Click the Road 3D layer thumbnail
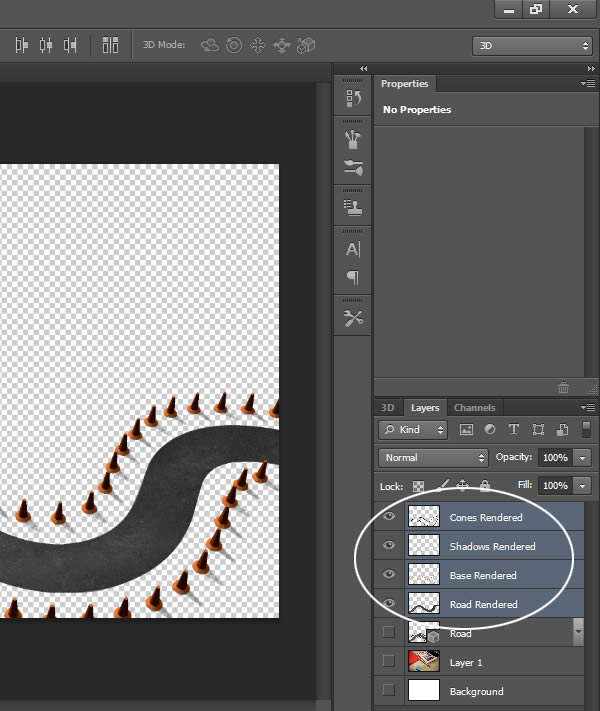Screen dimensions: 600x711 (x=424, y=632)
